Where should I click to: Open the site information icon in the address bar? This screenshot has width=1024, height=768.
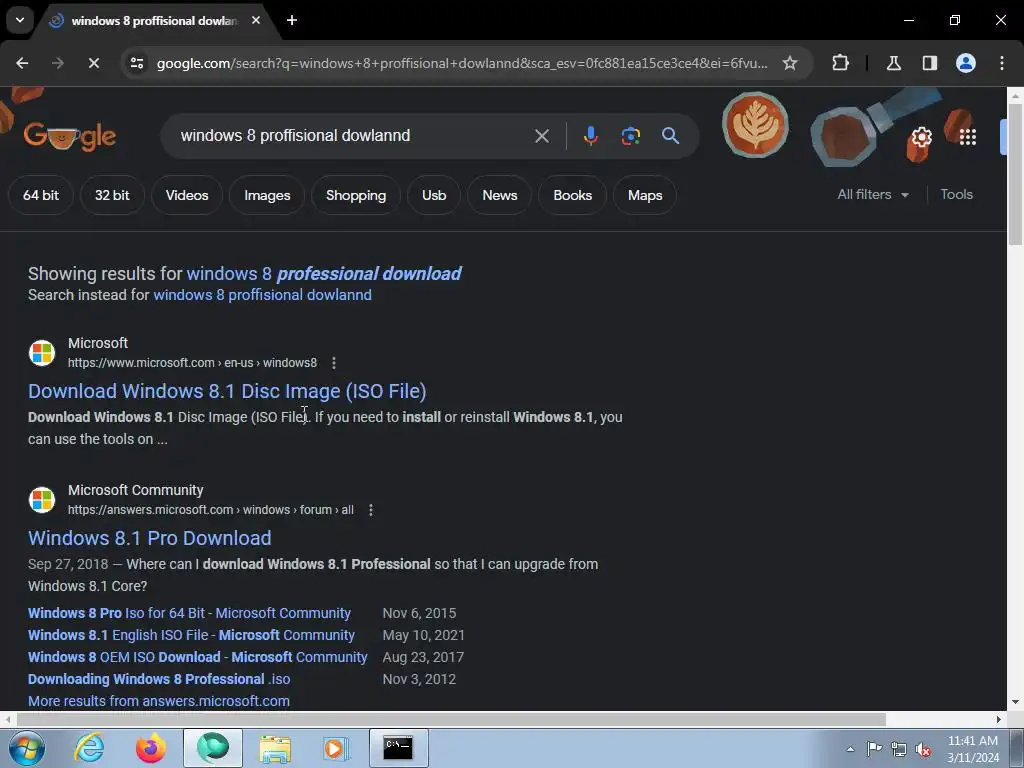(x=137, y=63)
